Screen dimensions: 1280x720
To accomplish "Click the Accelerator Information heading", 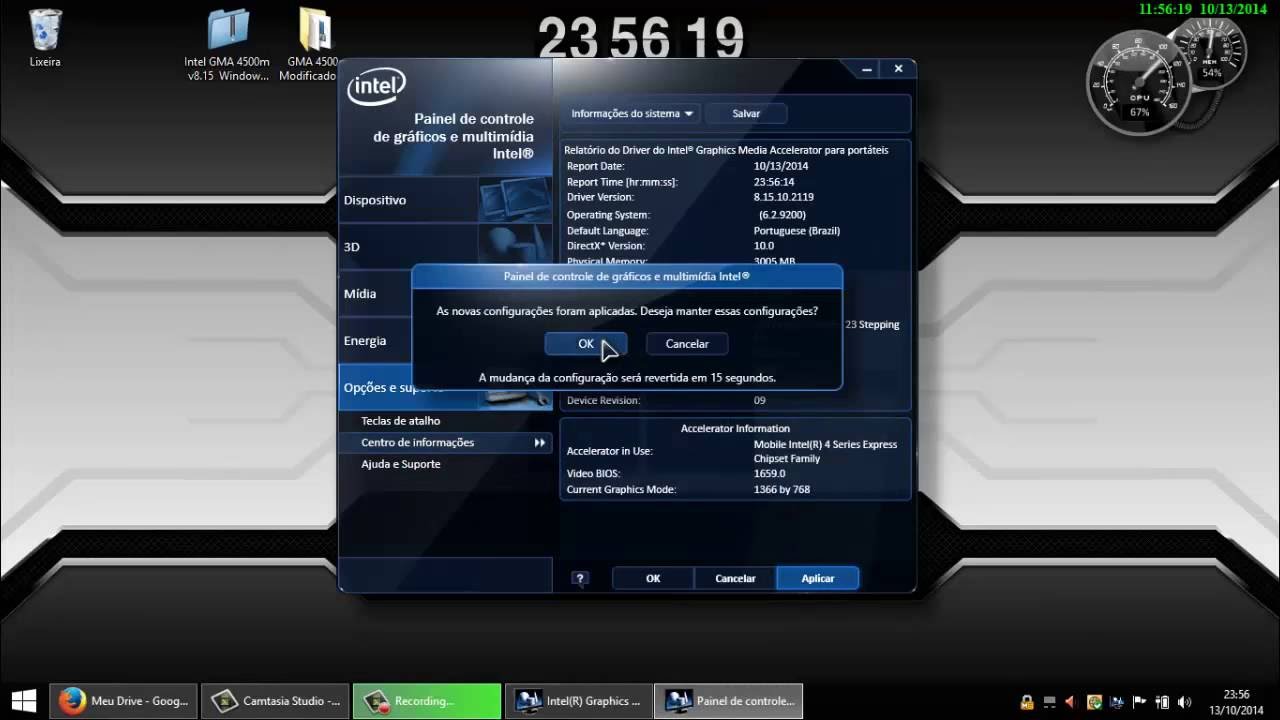I will click(735, 429).
